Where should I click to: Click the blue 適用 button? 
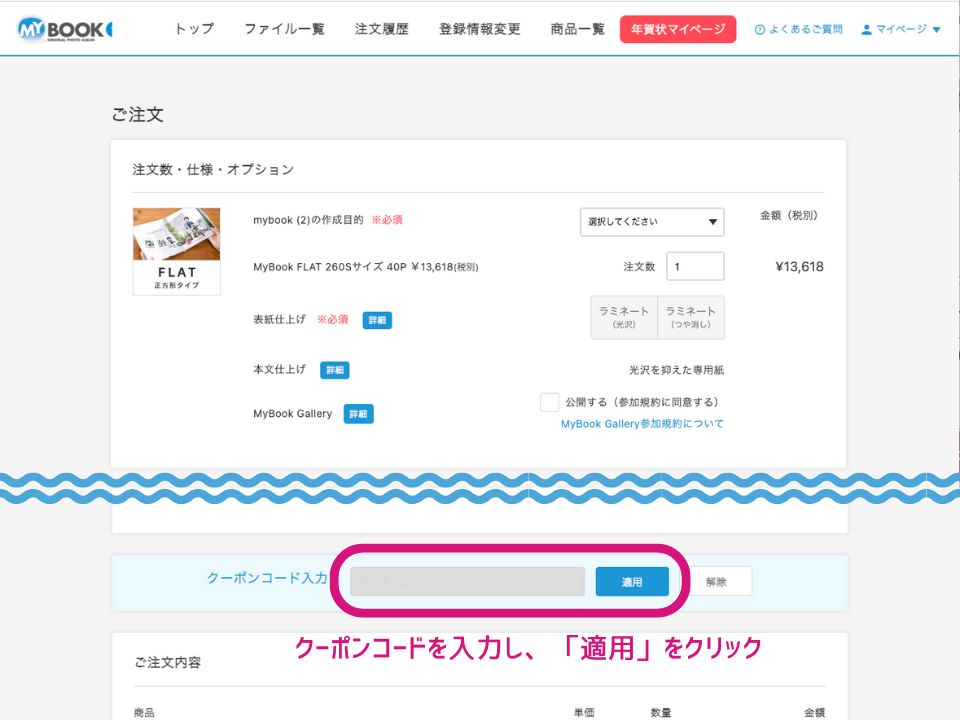[632, 582]
